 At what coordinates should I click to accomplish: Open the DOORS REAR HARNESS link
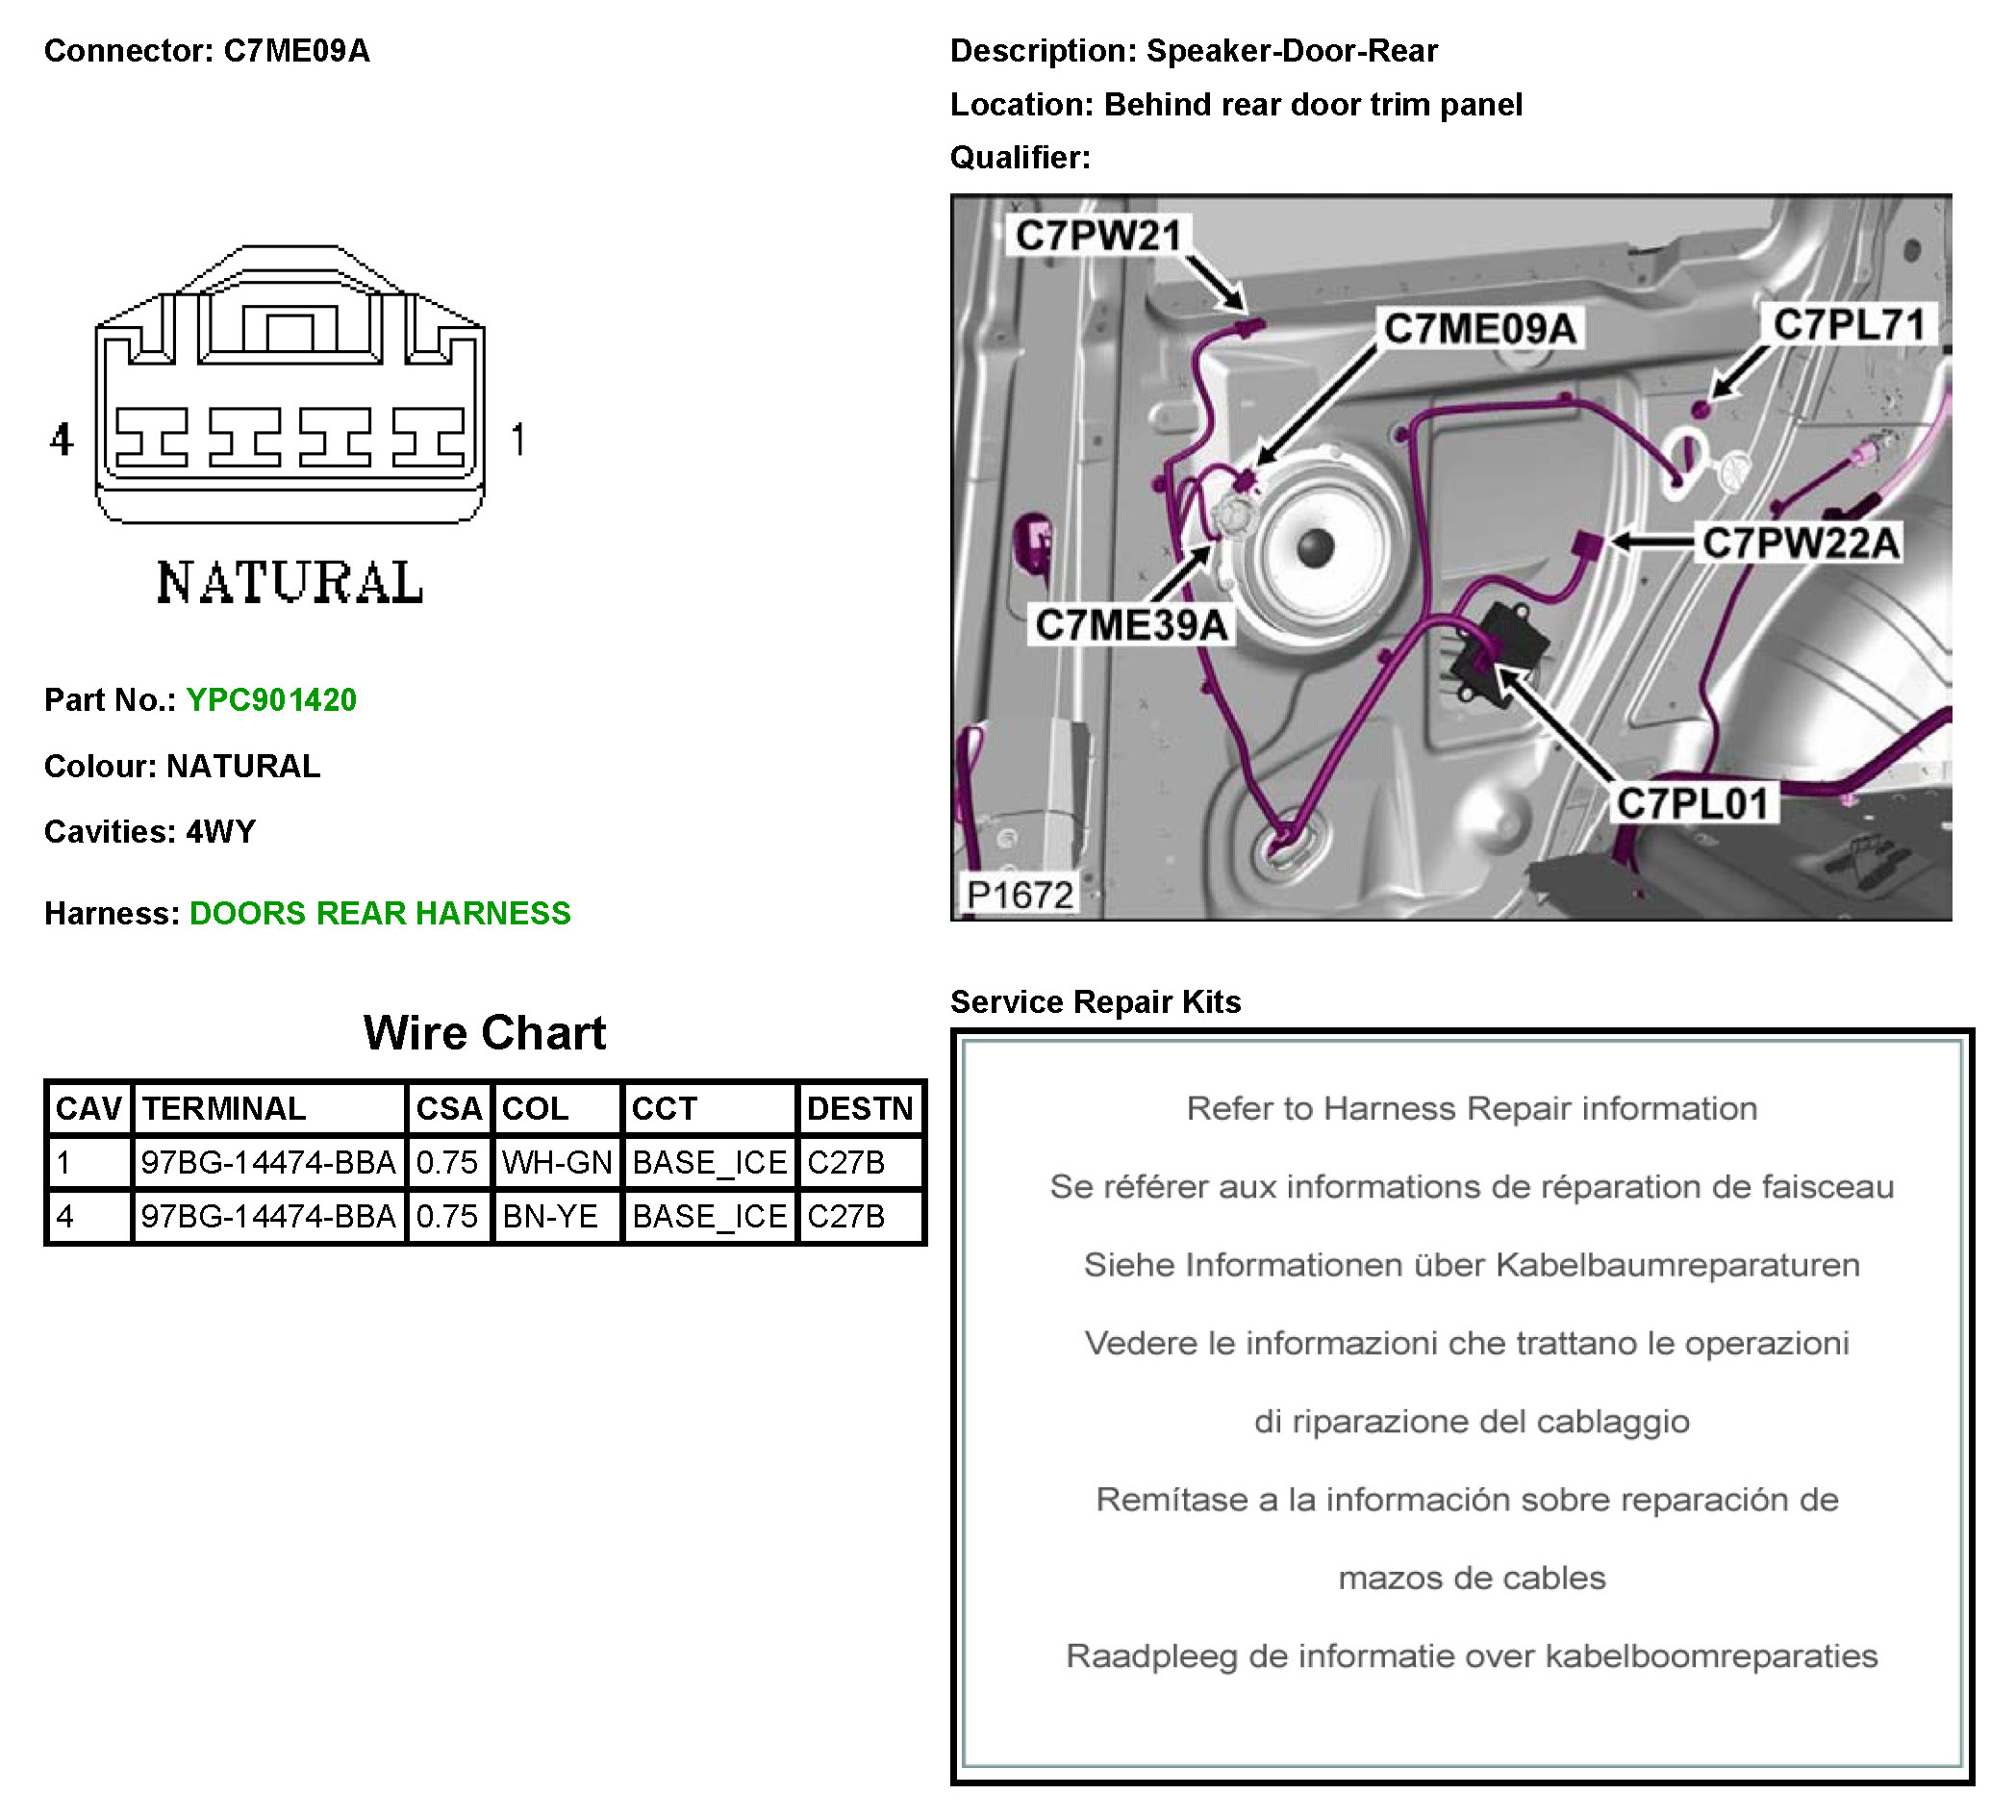coord(379,913)
